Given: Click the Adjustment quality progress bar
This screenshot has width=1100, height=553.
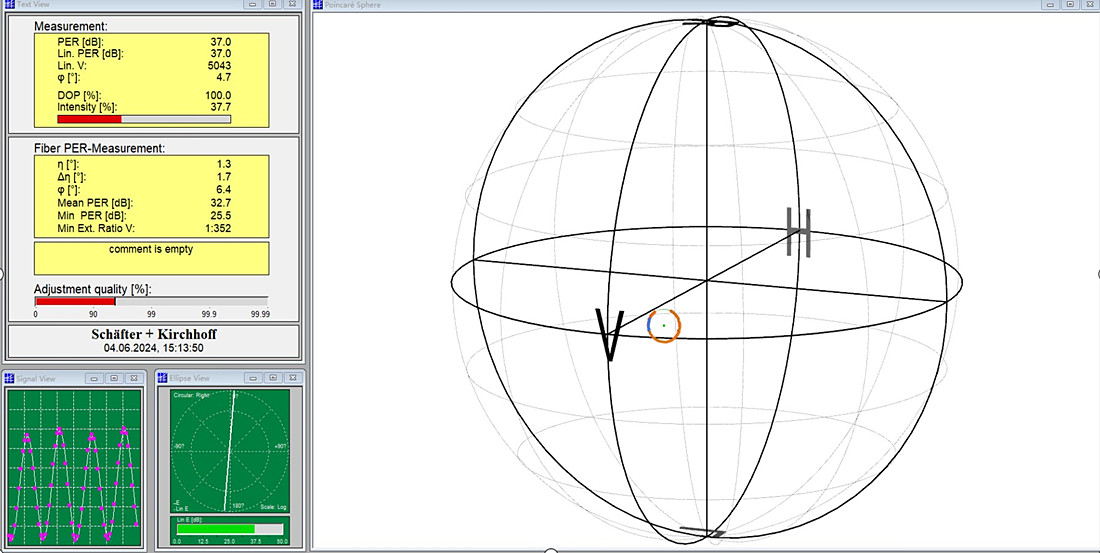Looking at the screenshot, I should pyautogui.click(x=152, y=301).
